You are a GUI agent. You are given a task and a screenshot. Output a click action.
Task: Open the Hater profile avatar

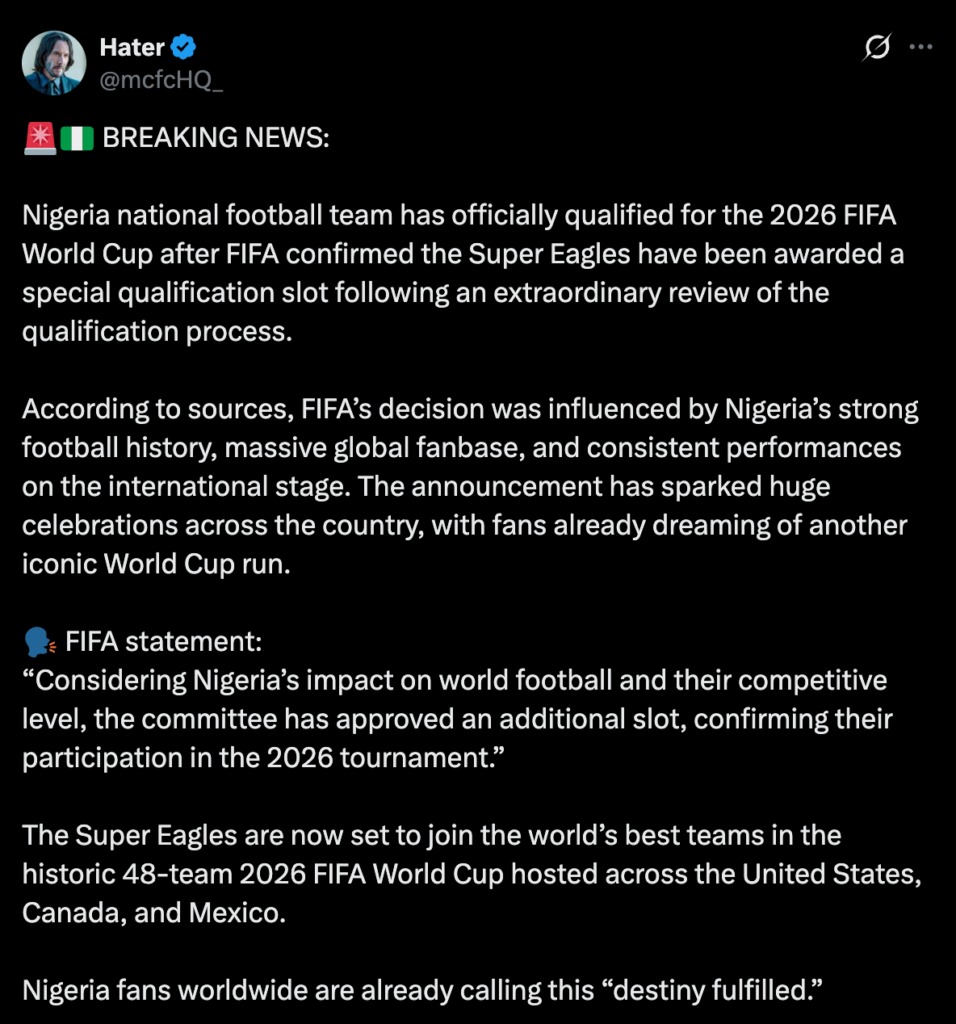(x=54, y=62)
